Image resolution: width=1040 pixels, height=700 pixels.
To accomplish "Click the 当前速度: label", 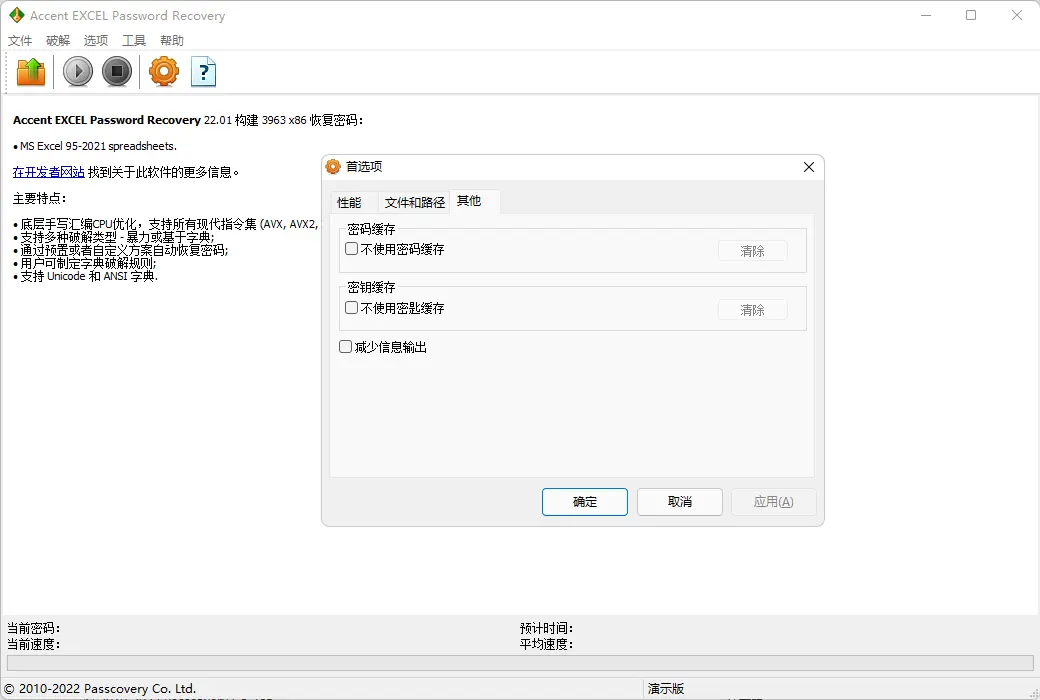I will tap(33, 644).
